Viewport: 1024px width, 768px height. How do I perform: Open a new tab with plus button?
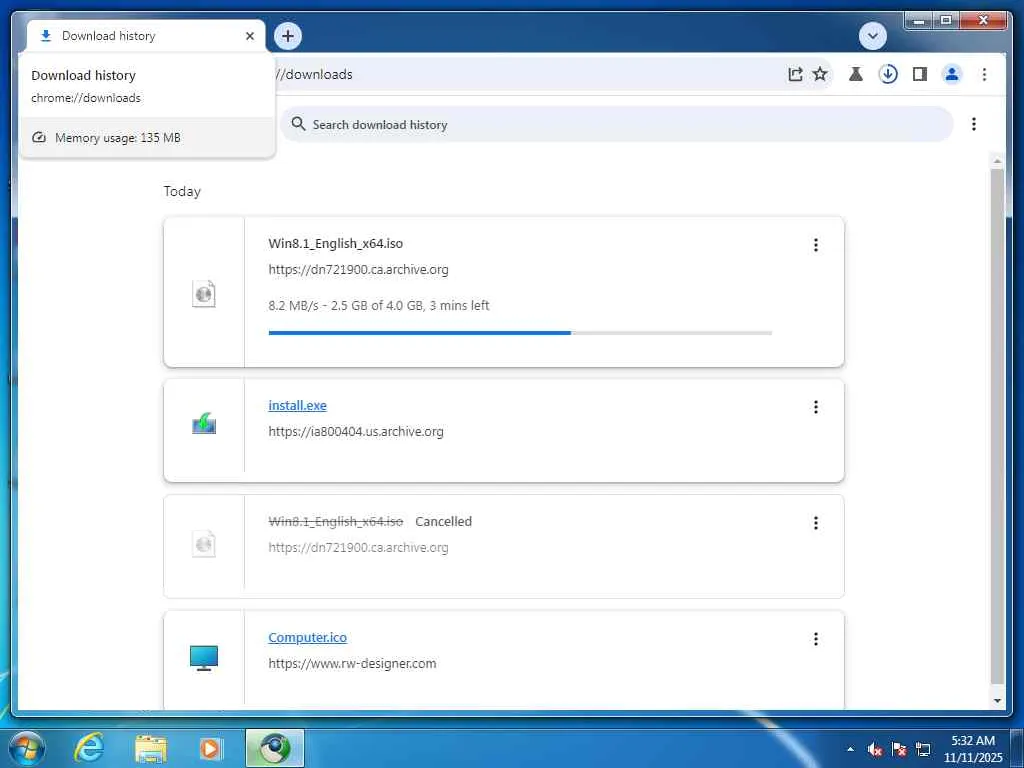(288, 36)
